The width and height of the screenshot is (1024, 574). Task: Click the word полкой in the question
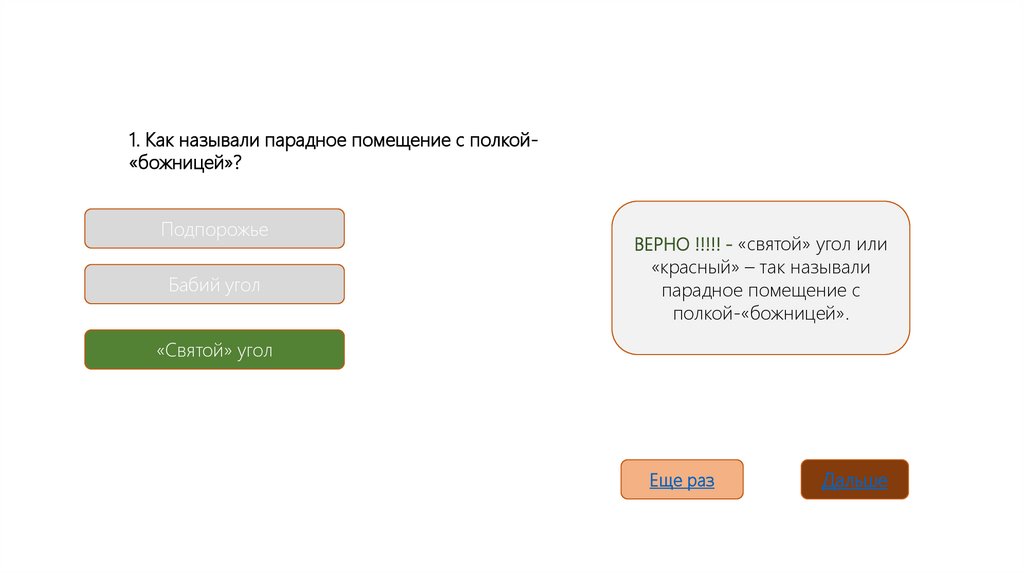502,140
